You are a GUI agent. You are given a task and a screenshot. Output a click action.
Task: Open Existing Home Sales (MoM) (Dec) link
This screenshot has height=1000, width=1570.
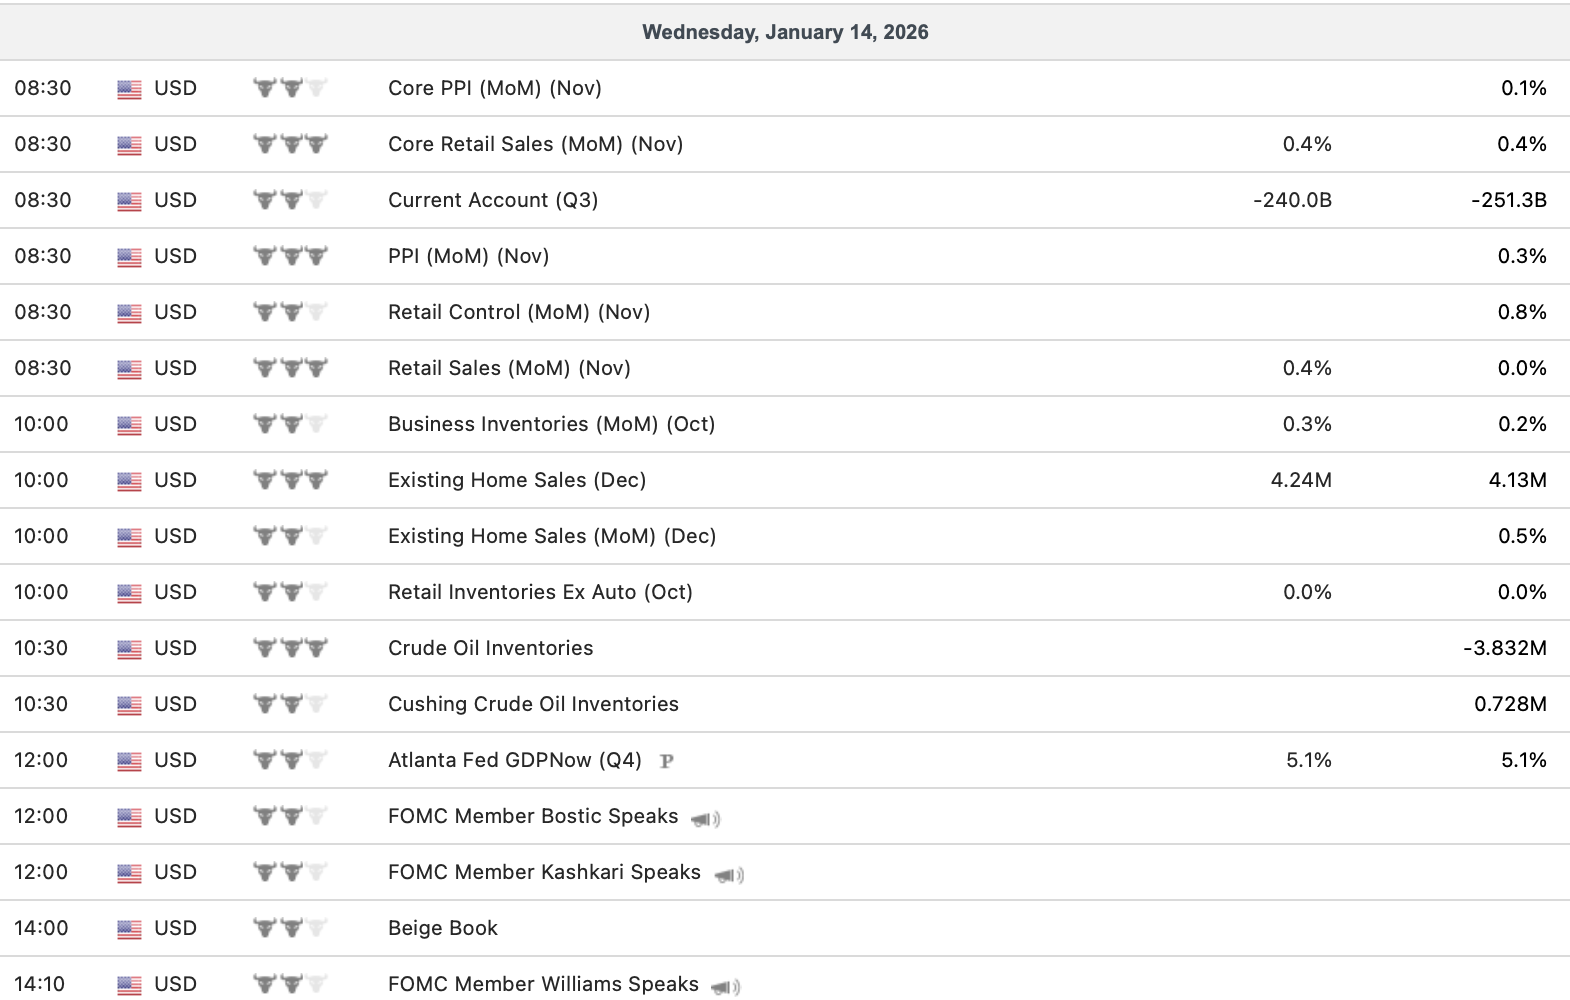click(x=552, y=536)
